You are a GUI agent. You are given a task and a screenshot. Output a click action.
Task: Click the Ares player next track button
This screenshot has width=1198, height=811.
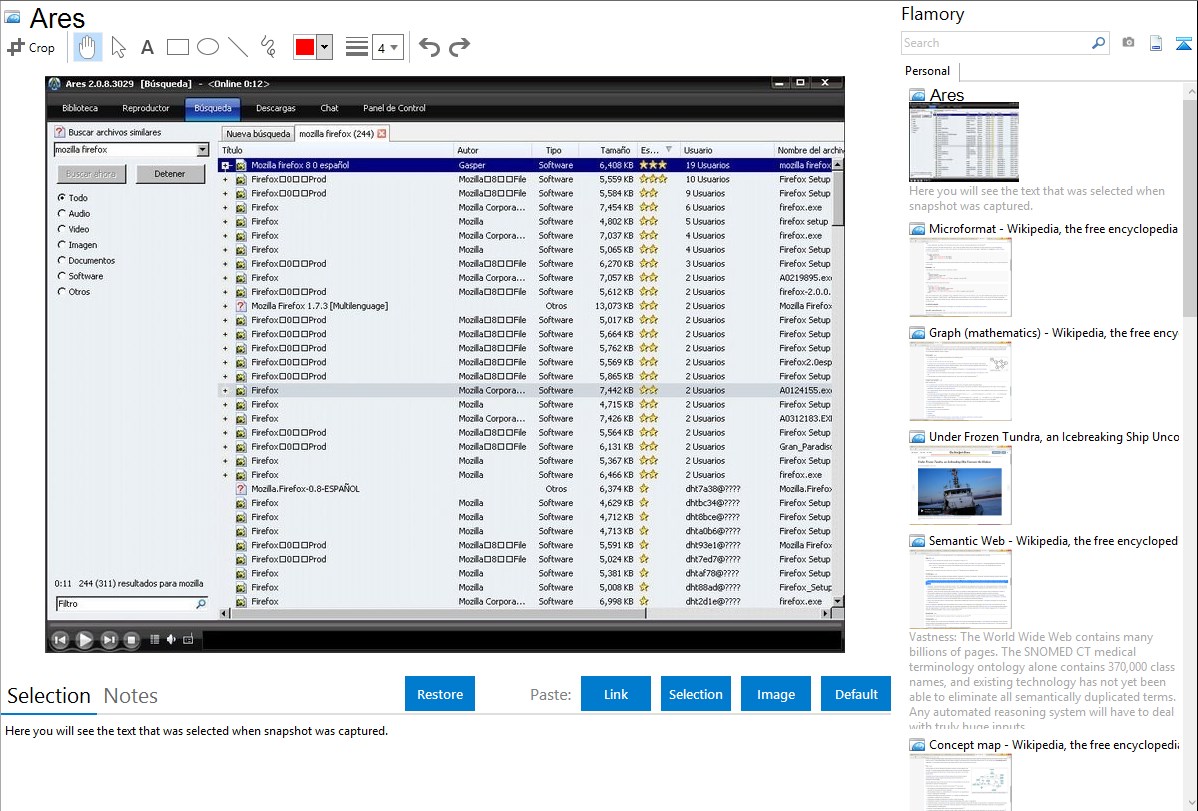pos(109,640)
